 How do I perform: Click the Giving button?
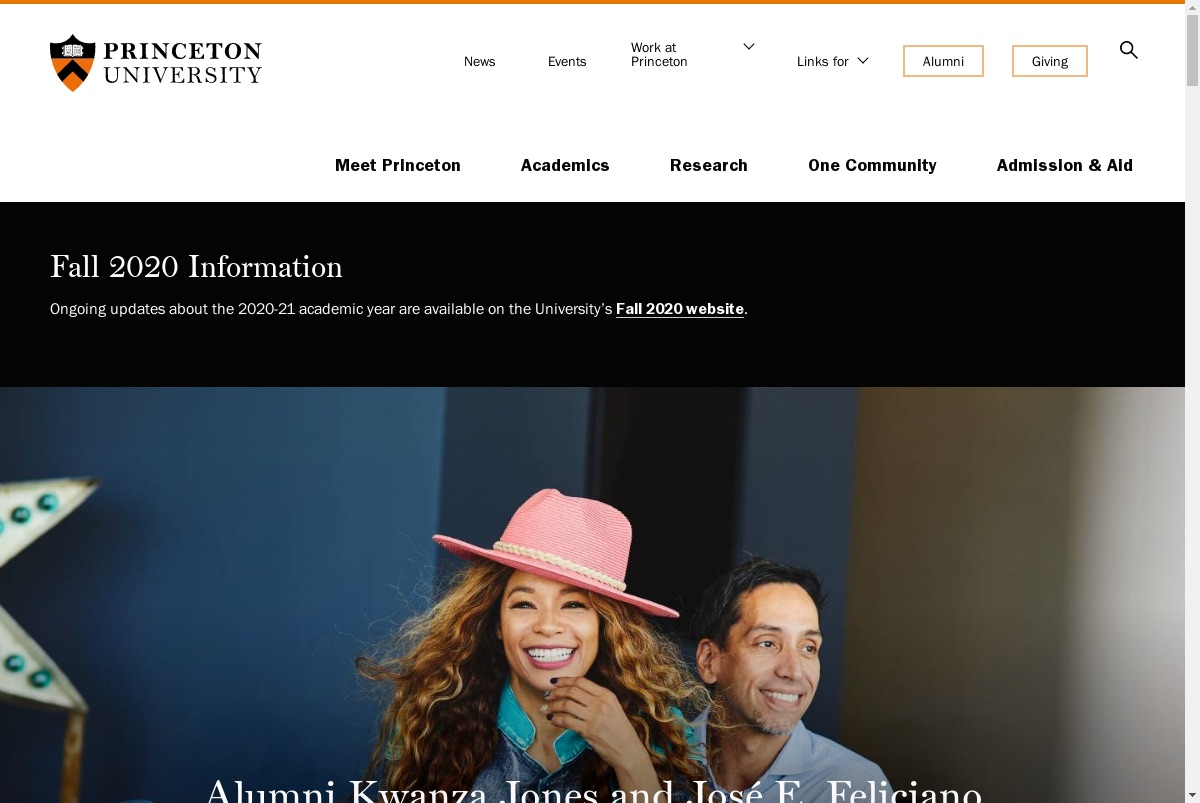tap(1050, 61)
